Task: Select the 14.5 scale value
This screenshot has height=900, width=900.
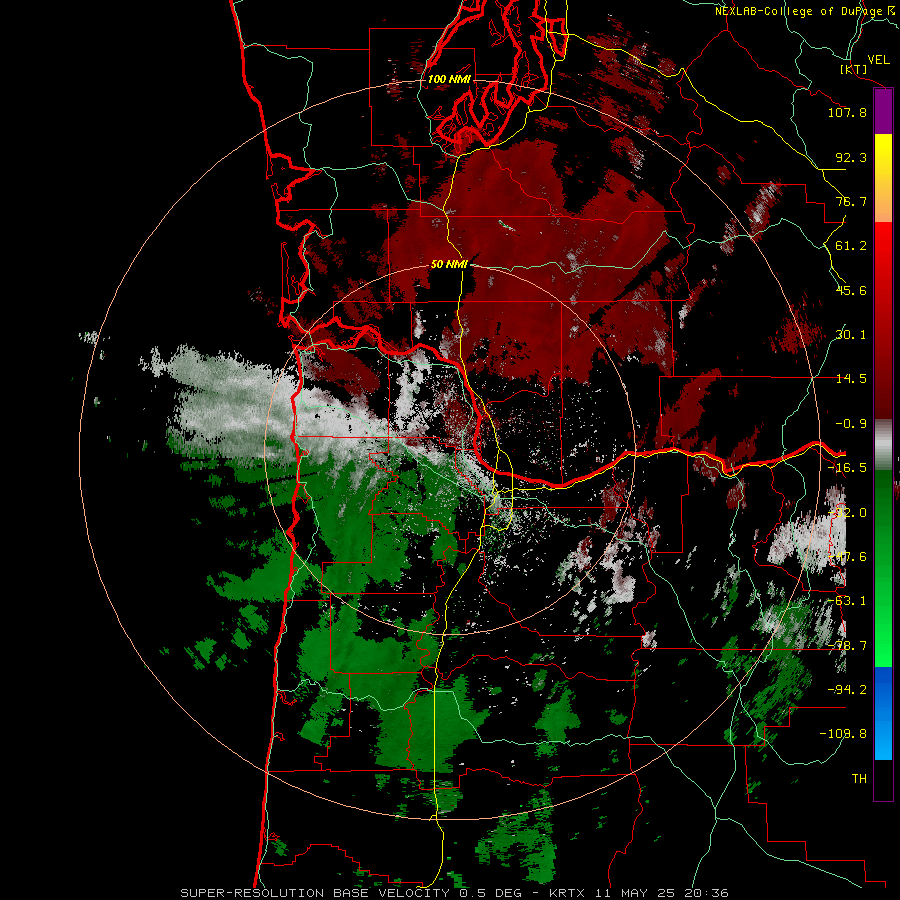Action: coord(851,379)
